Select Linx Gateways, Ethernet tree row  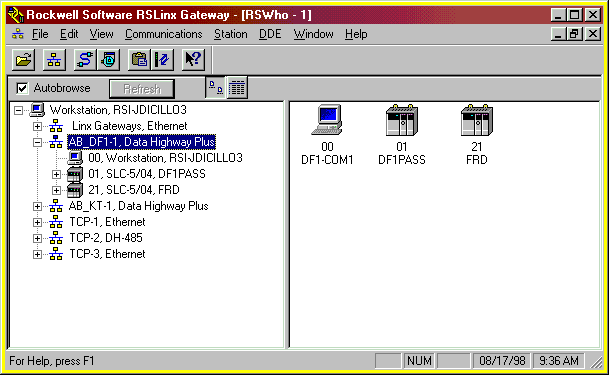(x=130, y=126)
